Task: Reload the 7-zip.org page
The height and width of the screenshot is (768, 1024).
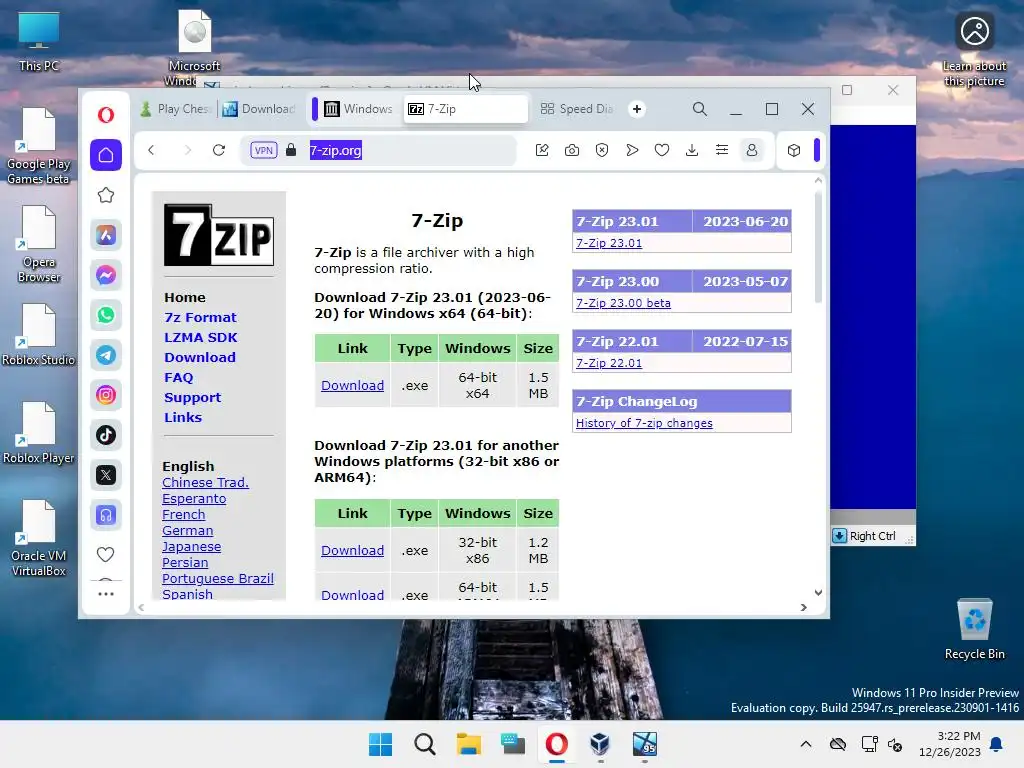Action: click(x=219, y=150)
